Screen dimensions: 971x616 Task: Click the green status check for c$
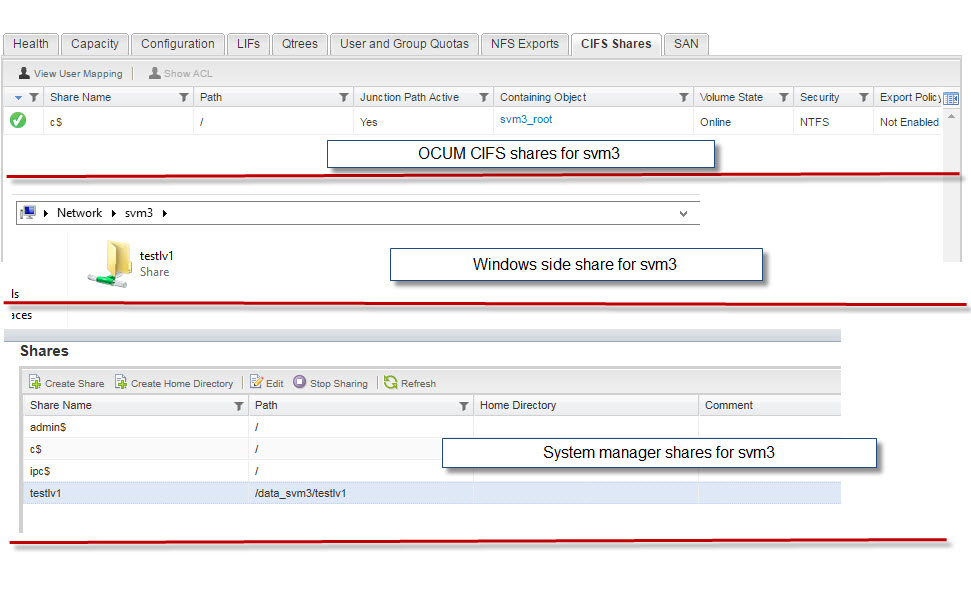click(x=18, y=120)
